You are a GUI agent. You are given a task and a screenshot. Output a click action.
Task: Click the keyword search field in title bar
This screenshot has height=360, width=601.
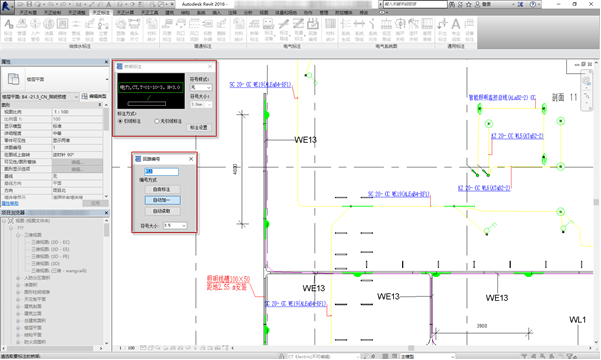pos(415,4)
